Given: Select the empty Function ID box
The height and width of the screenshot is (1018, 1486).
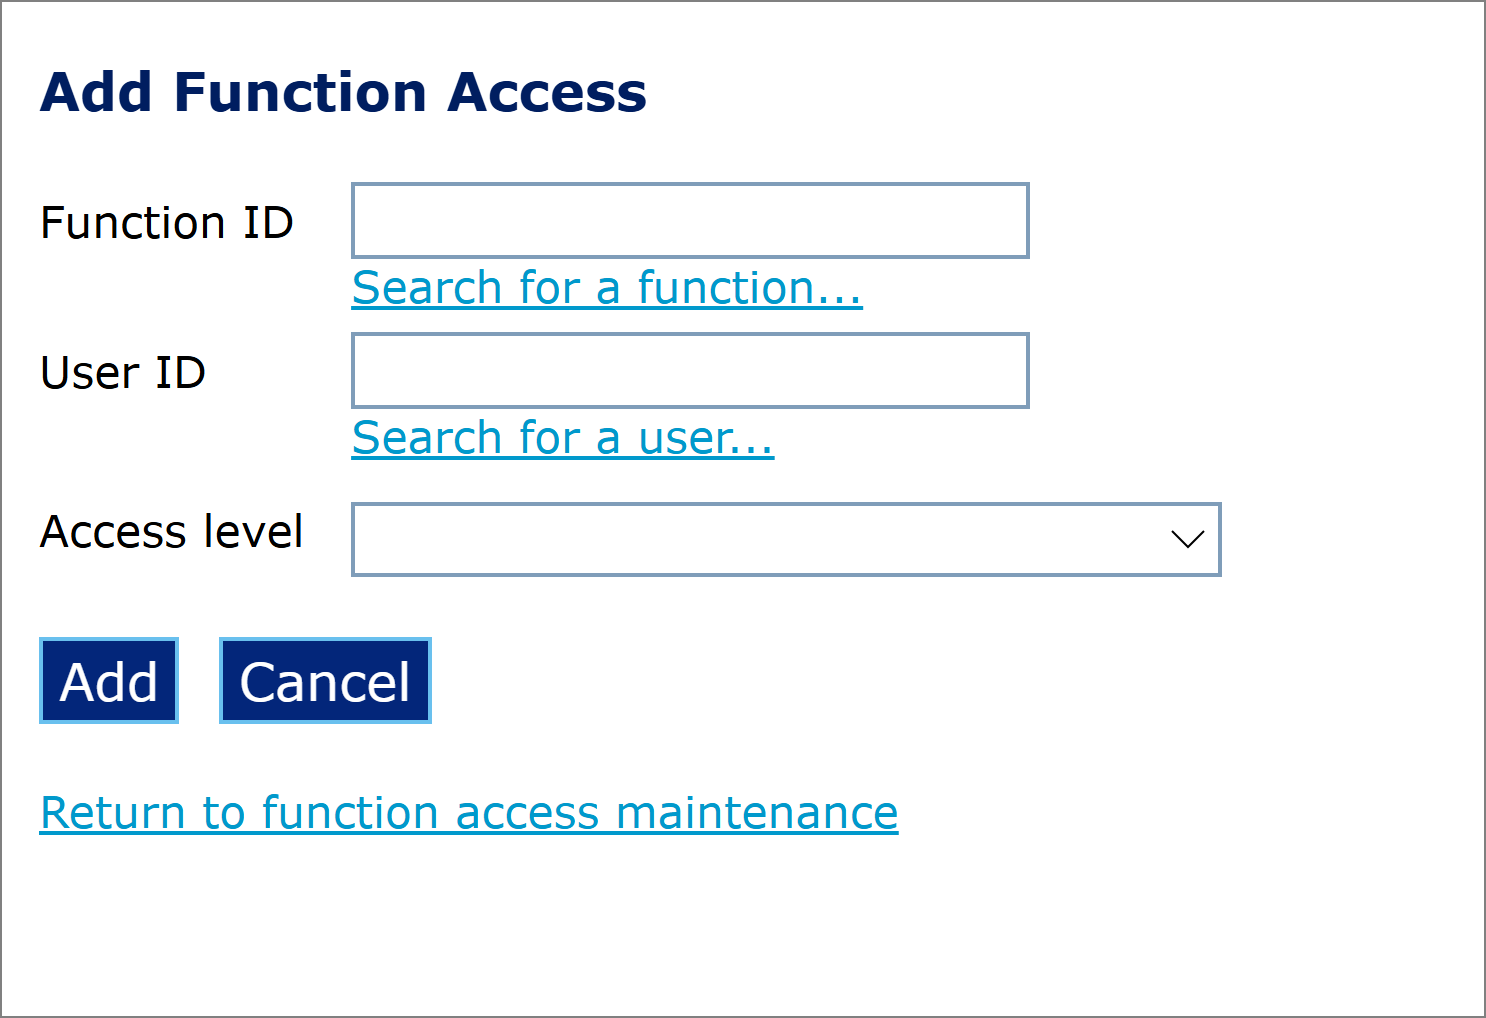Looking at the screenshot, I should tap(690, 221).
